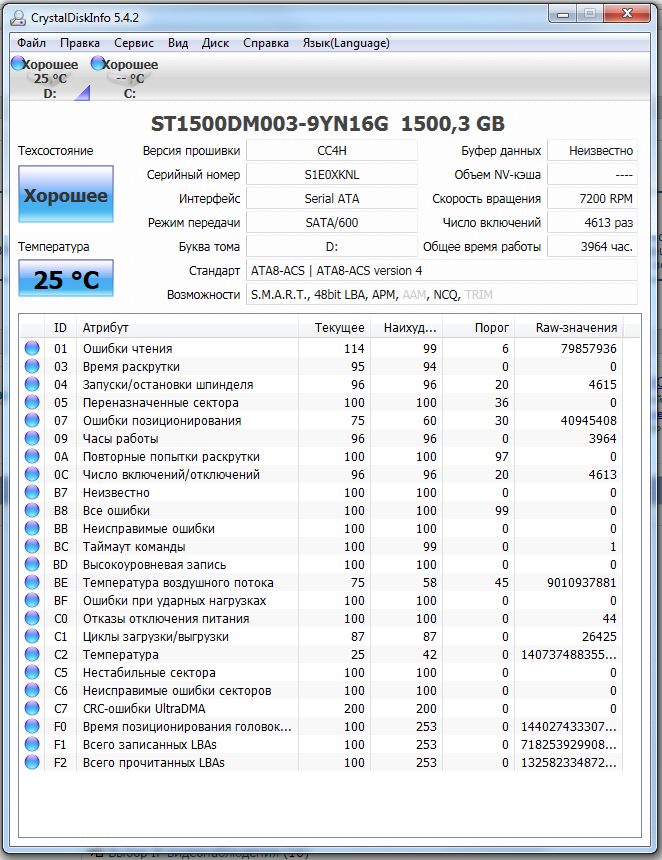Select drive C: status in disk bar
This screenshot has width=662, height=860.
[126, 77]
